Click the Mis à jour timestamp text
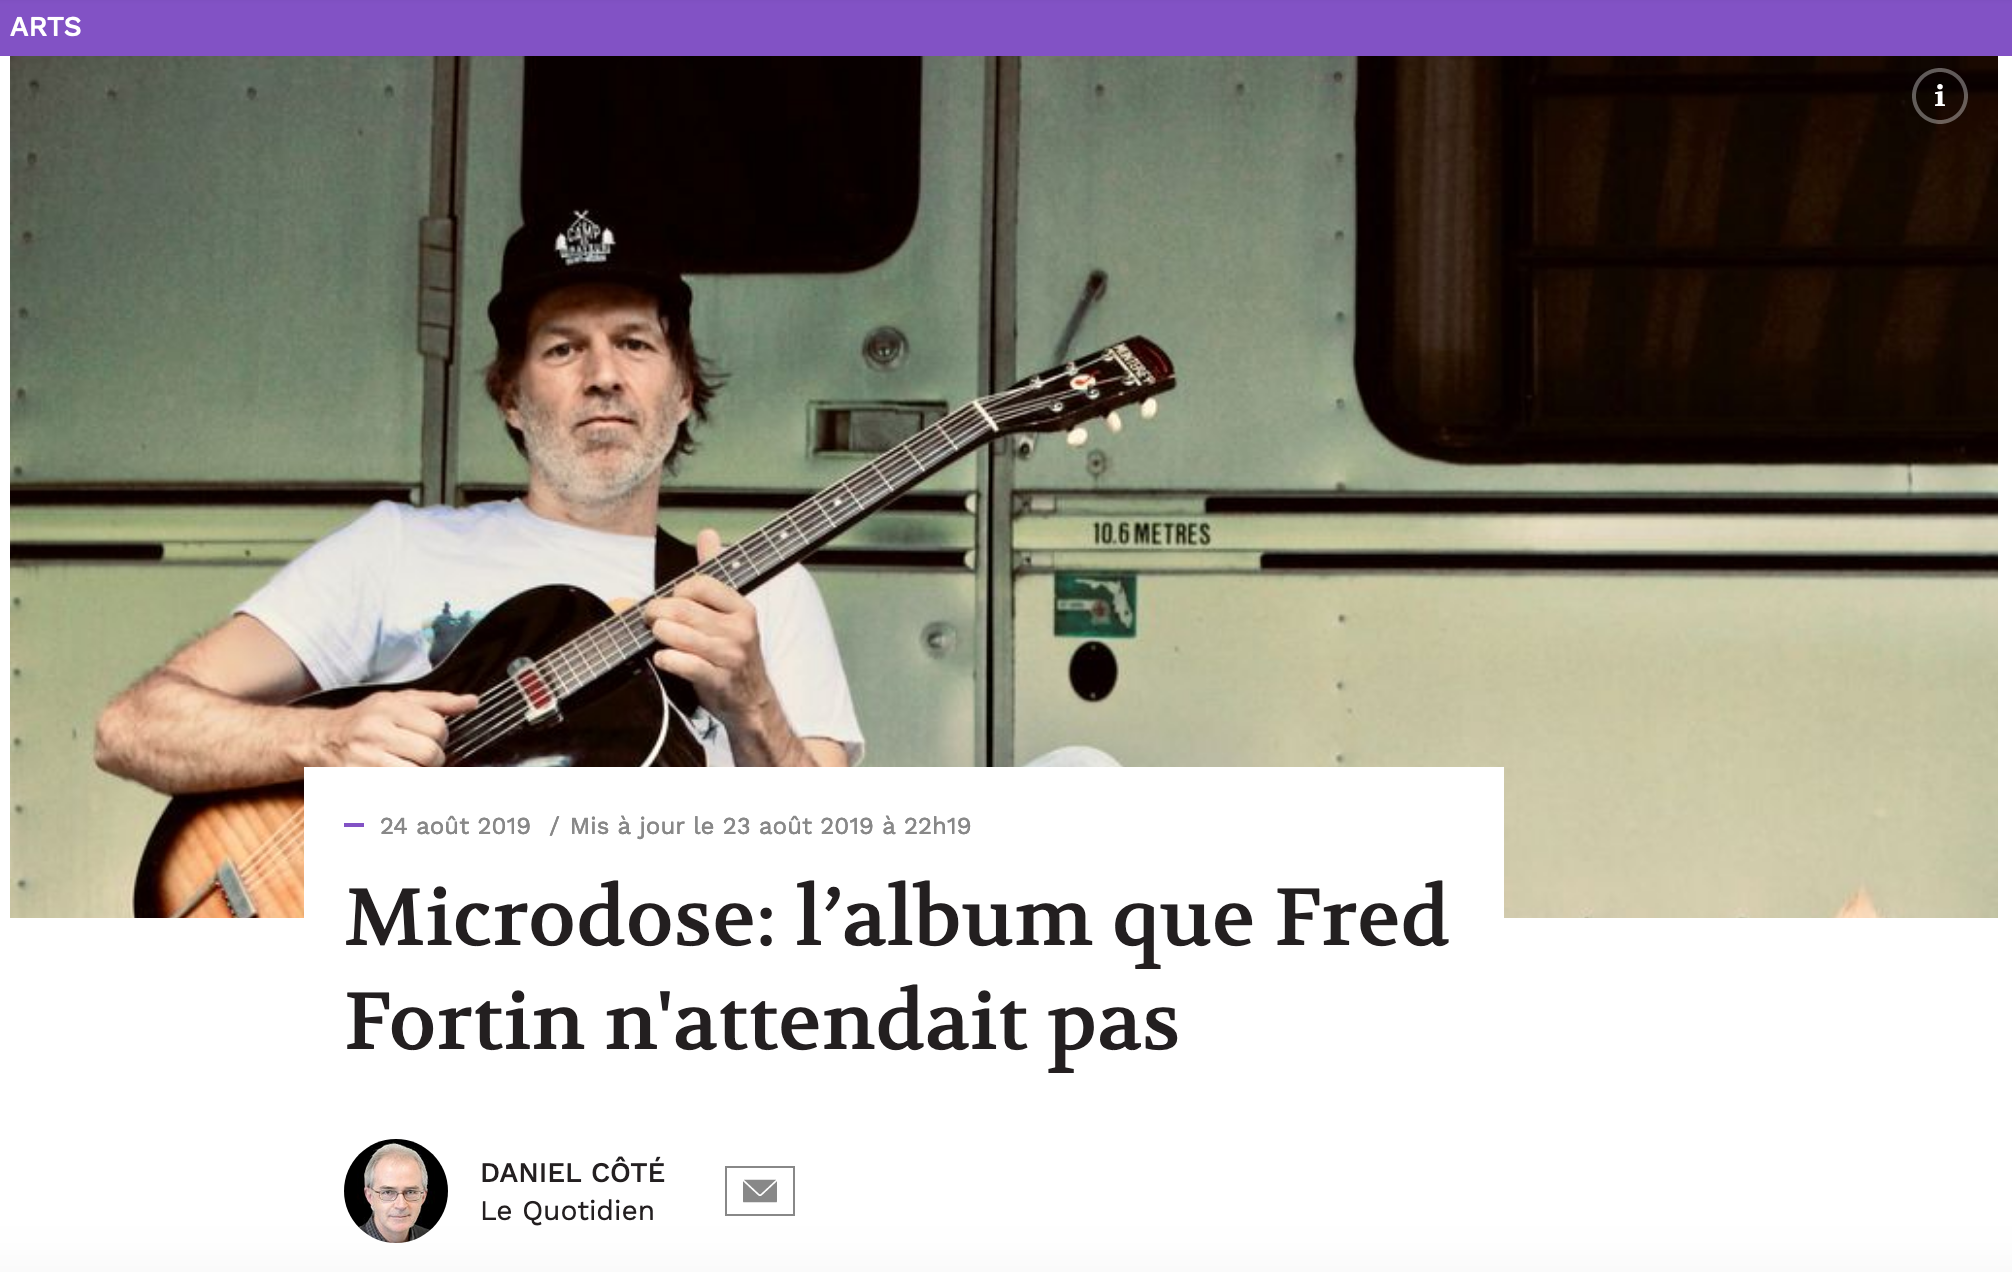Image resolution: width=2012 pixels, height=1272 pixels. pyautogui.click(x=770, y=826)
